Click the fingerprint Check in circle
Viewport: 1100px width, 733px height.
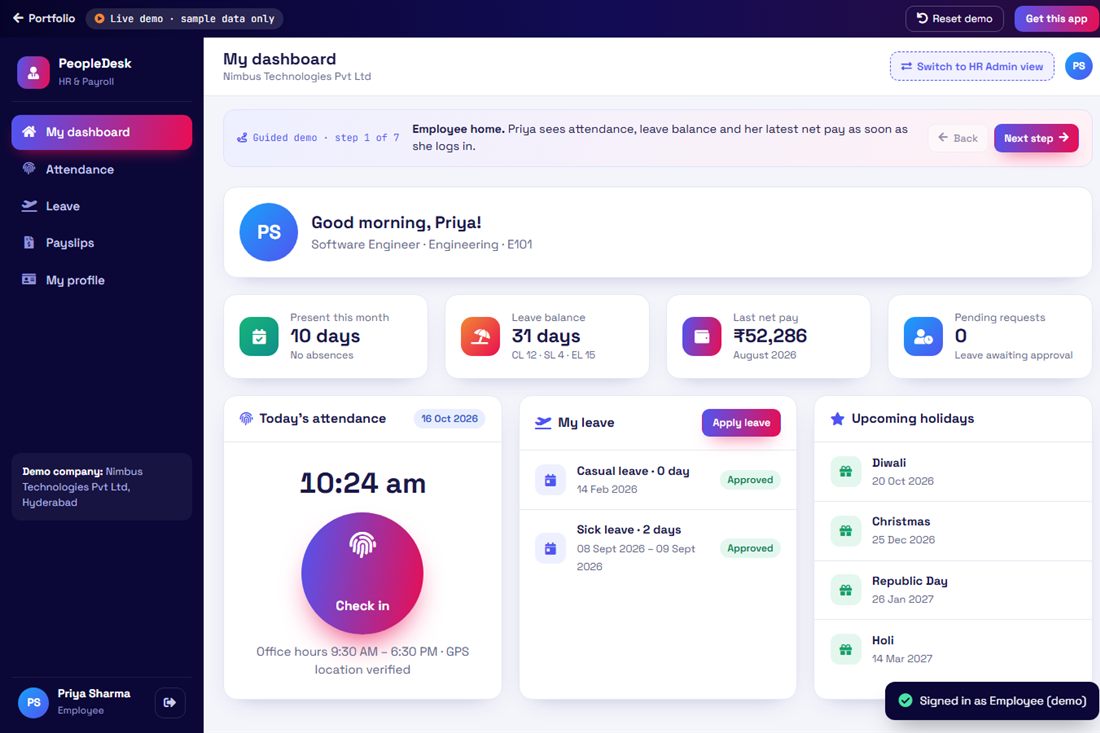[362, 573]
